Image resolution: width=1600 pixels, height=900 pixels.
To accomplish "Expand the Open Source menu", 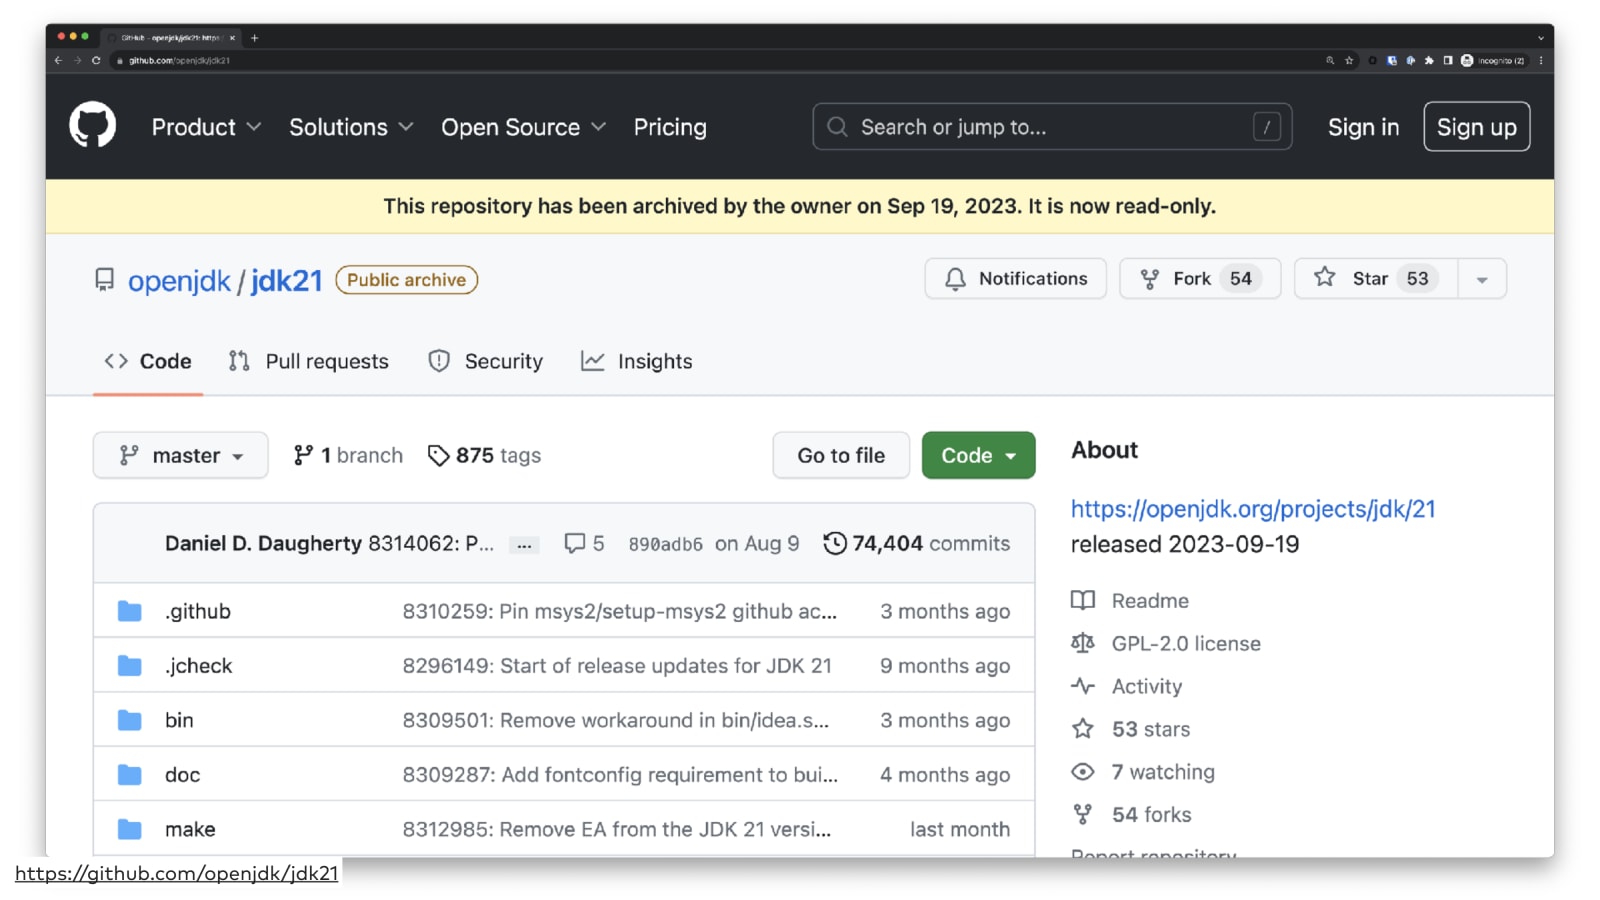I will click(523, 127).
